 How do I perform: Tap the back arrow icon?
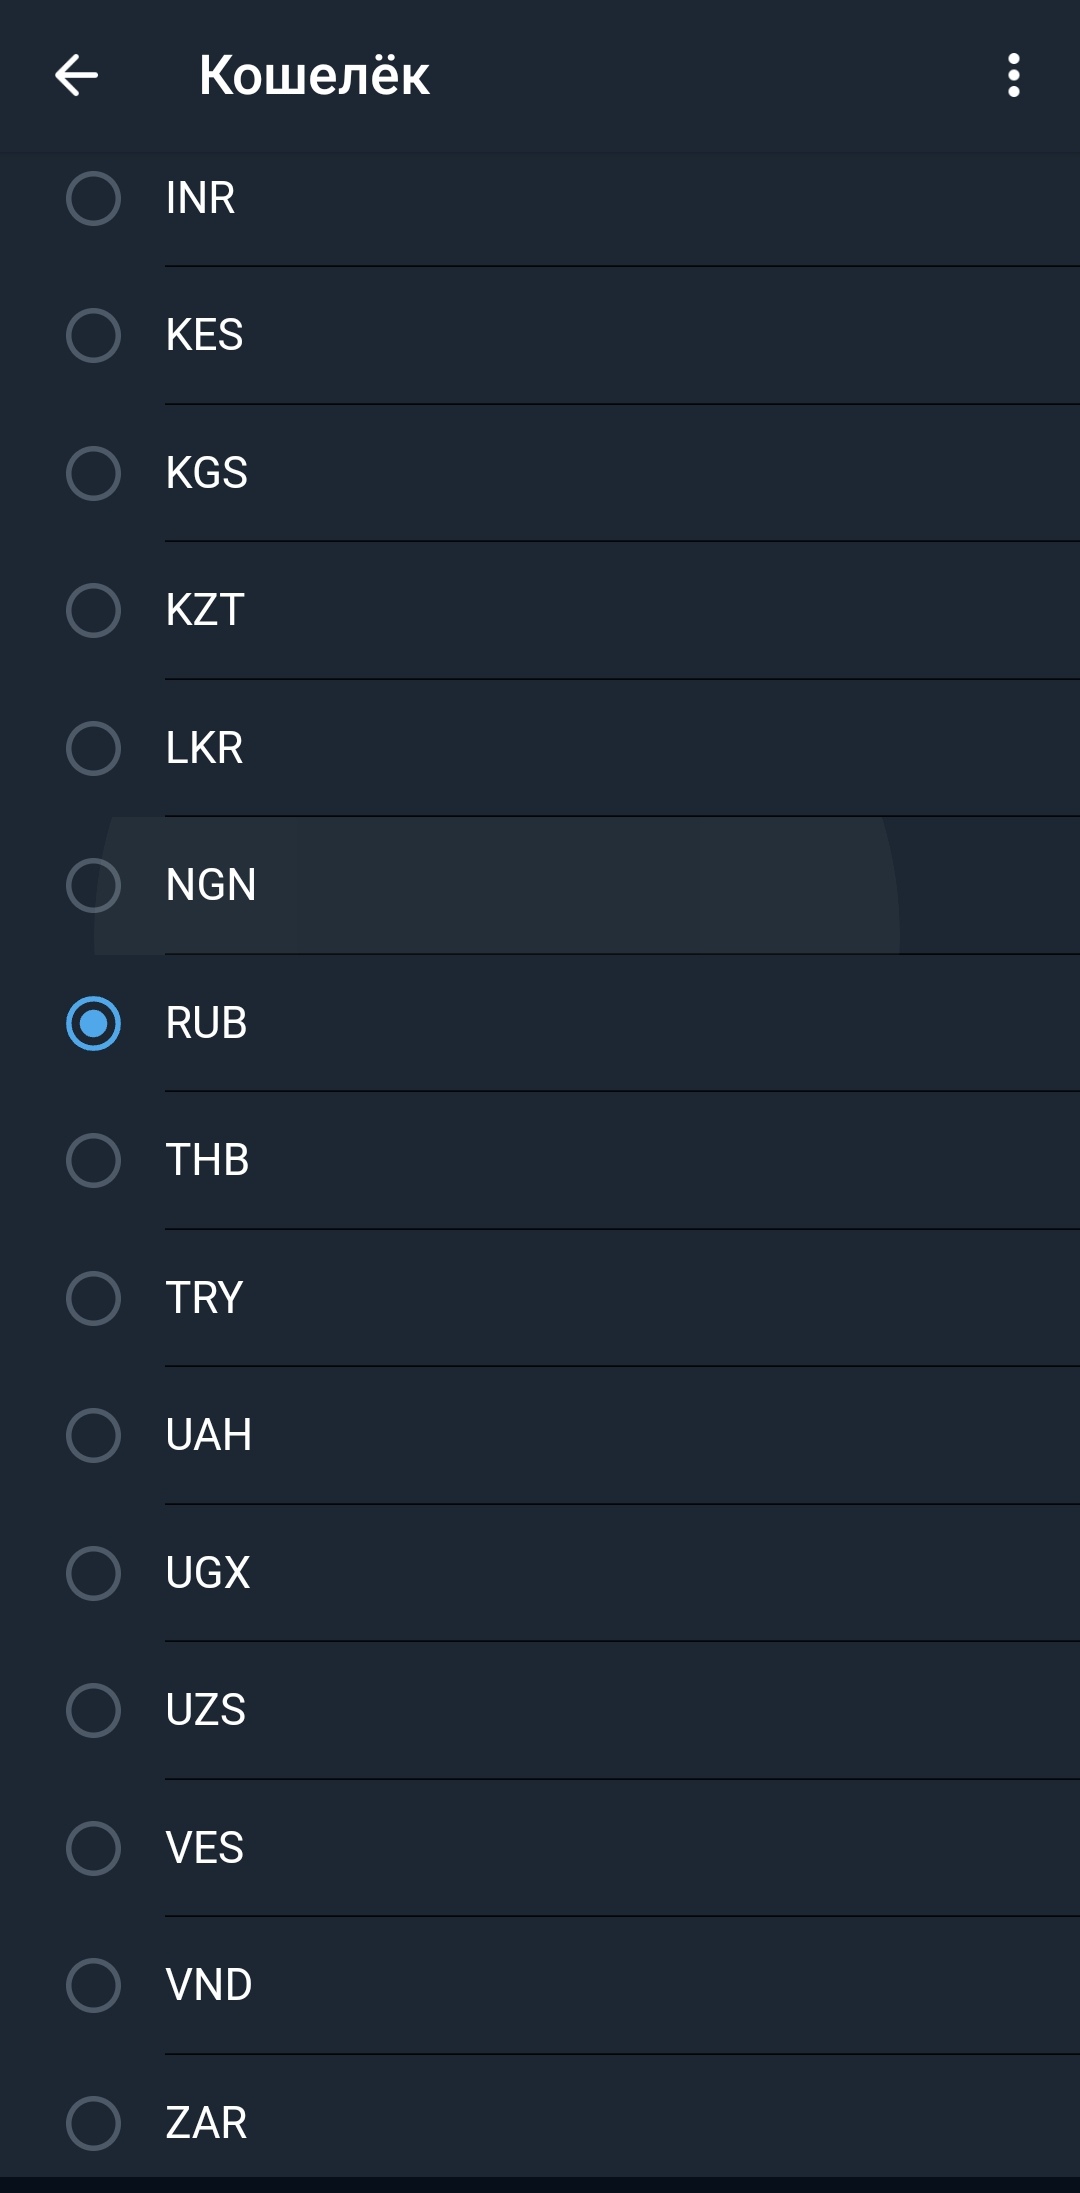pos(76,75)
